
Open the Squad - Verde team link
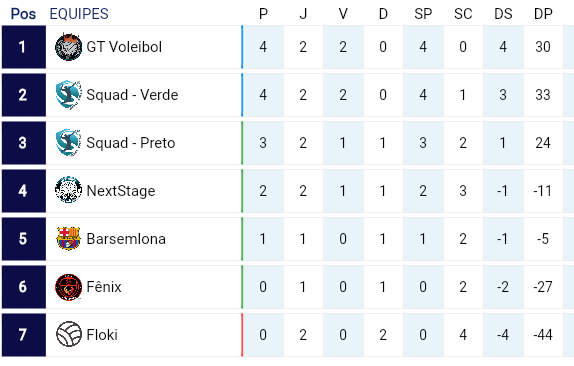132,95
